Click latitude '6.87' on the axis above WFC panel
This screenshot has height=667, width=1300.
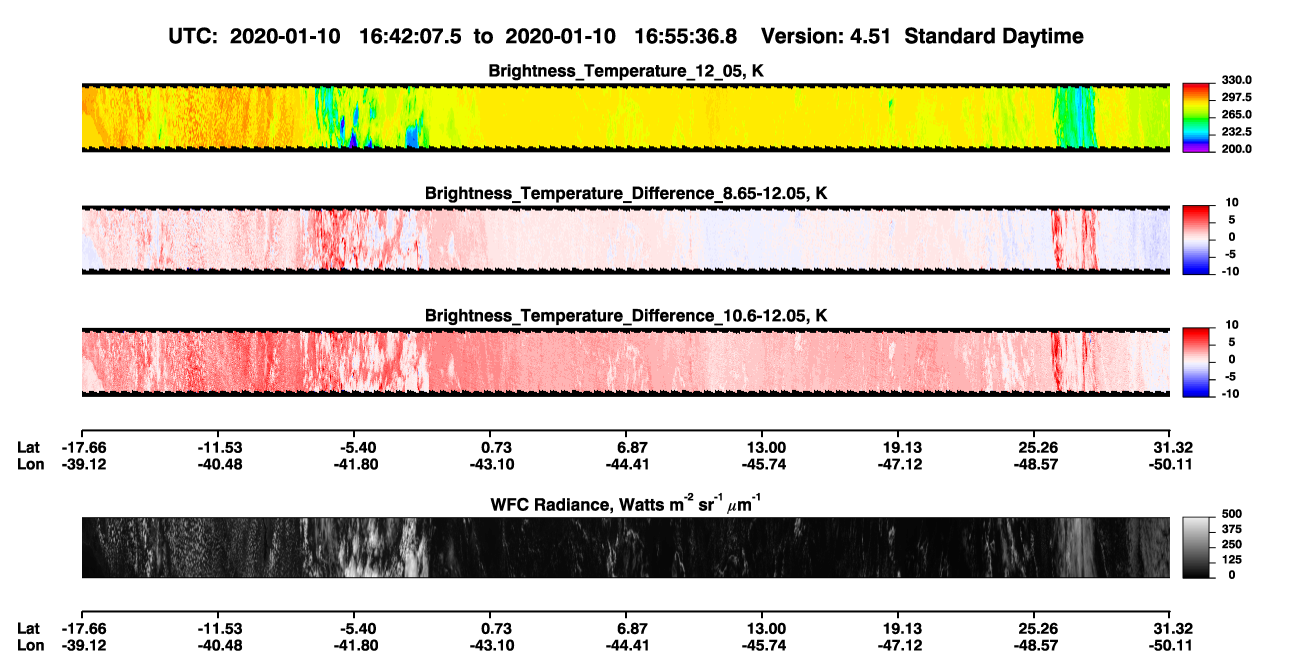click(x=633, y=447)
